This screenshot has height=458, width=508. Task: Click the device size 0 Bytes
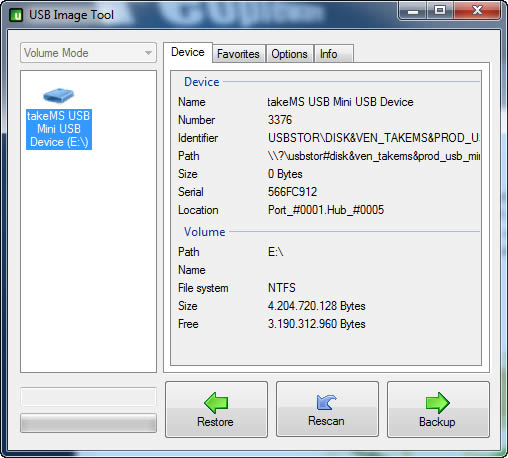click(285, 174)
